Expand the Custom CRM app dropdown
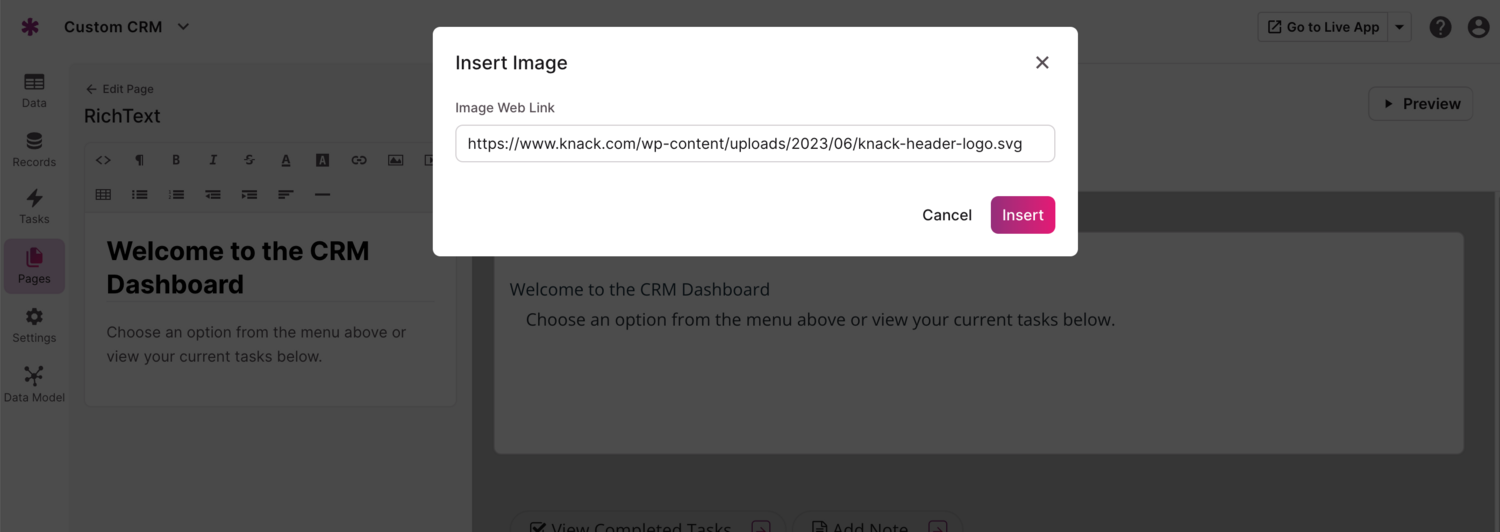Image resolution: width=1500 pixels, height=532 pixels. [x=183, y=27]
